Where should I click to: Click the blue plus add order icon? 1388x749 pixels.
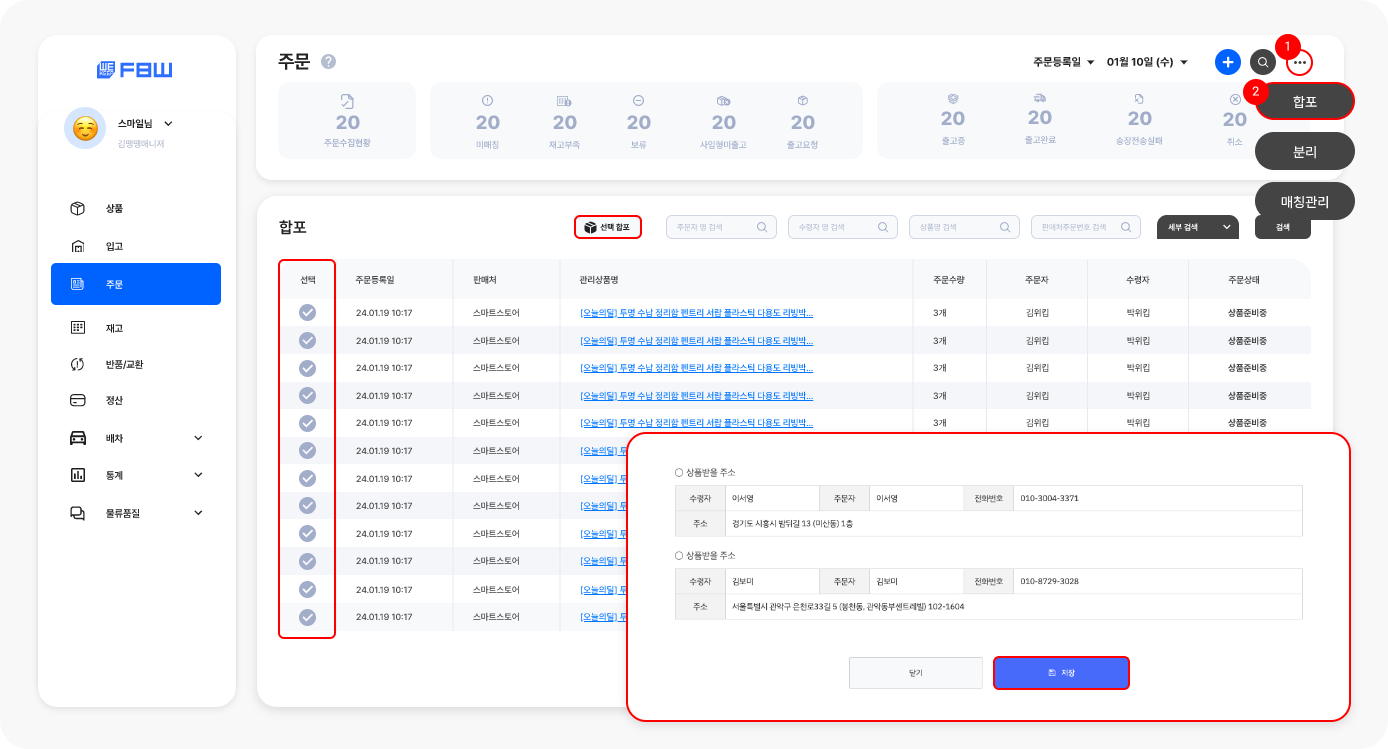1227,62
